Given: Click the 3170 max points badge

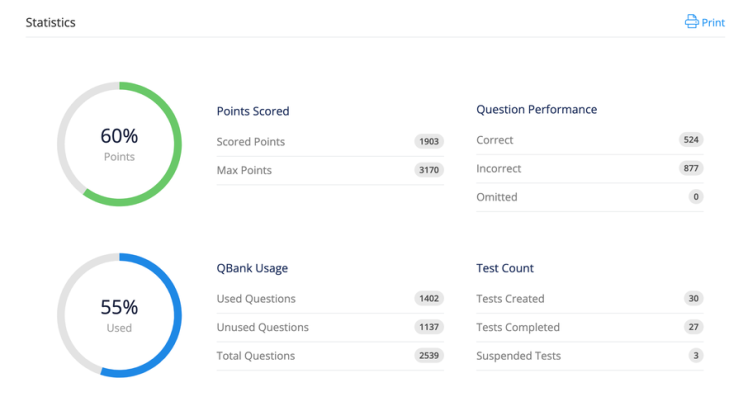Looking at the screenshot, I should tap(429, 170).
